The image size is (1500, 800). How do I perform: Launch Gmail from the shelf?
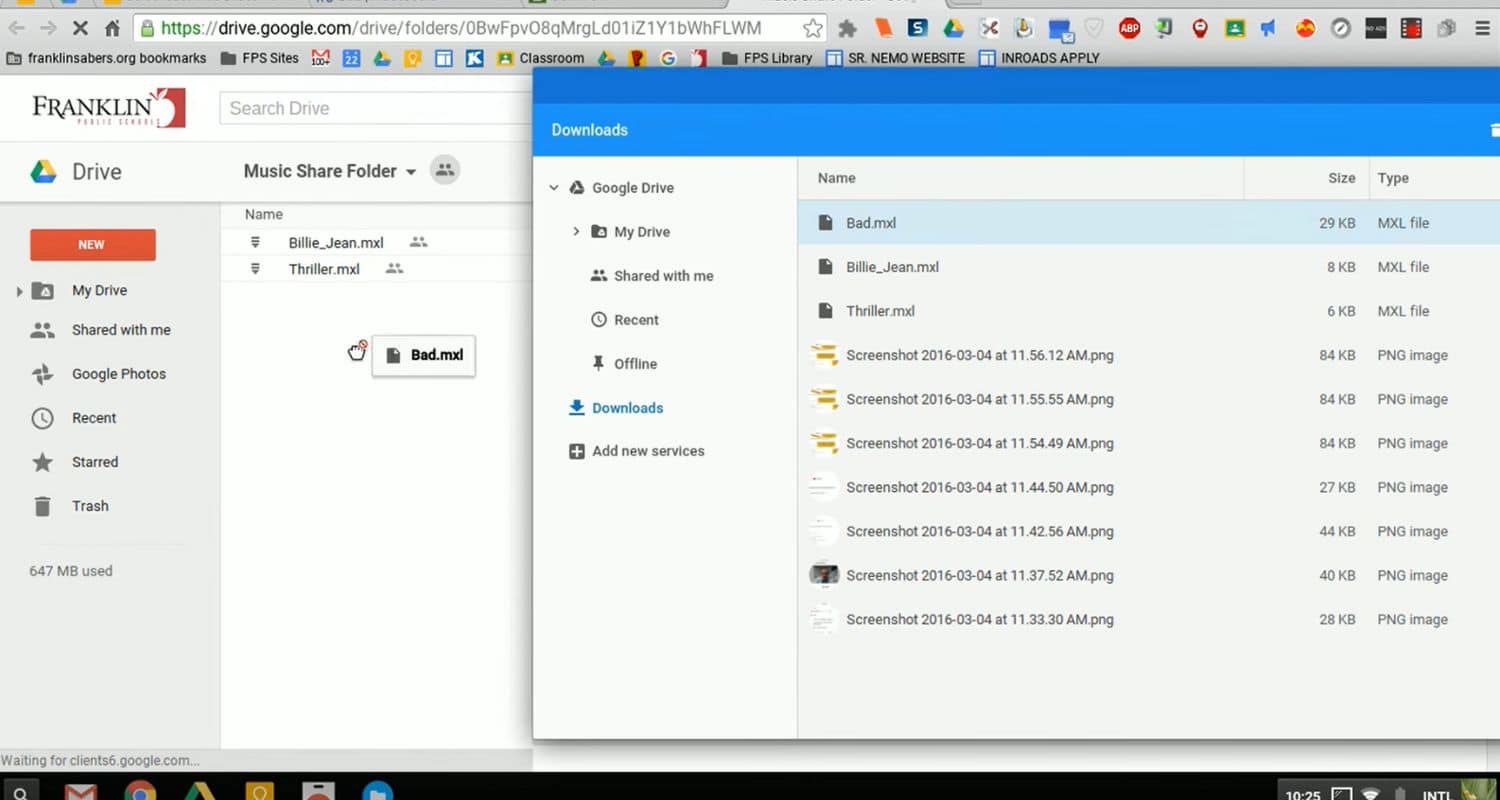[x=80, y=792]
